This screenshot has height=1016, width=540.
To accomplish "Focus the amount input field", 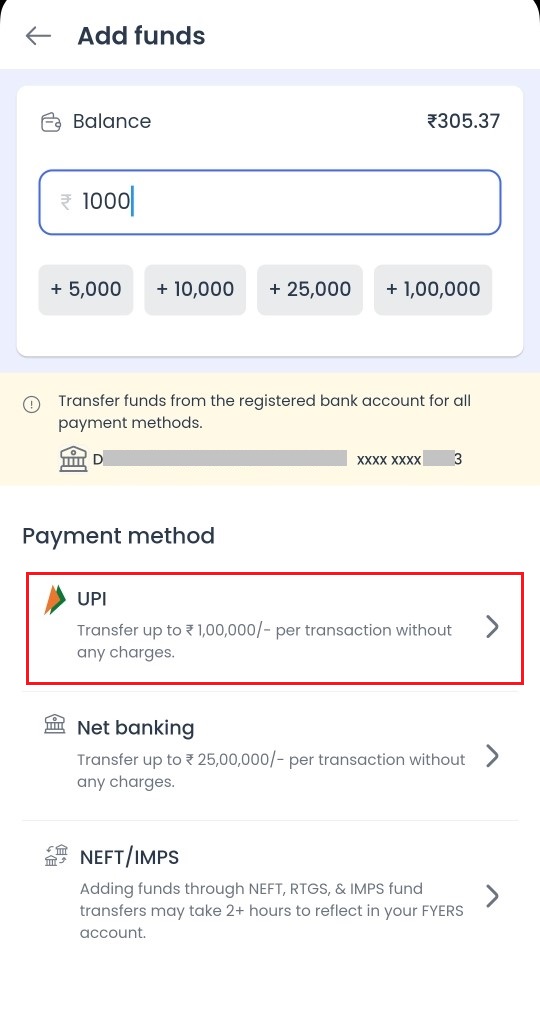I will click(270, 202).
